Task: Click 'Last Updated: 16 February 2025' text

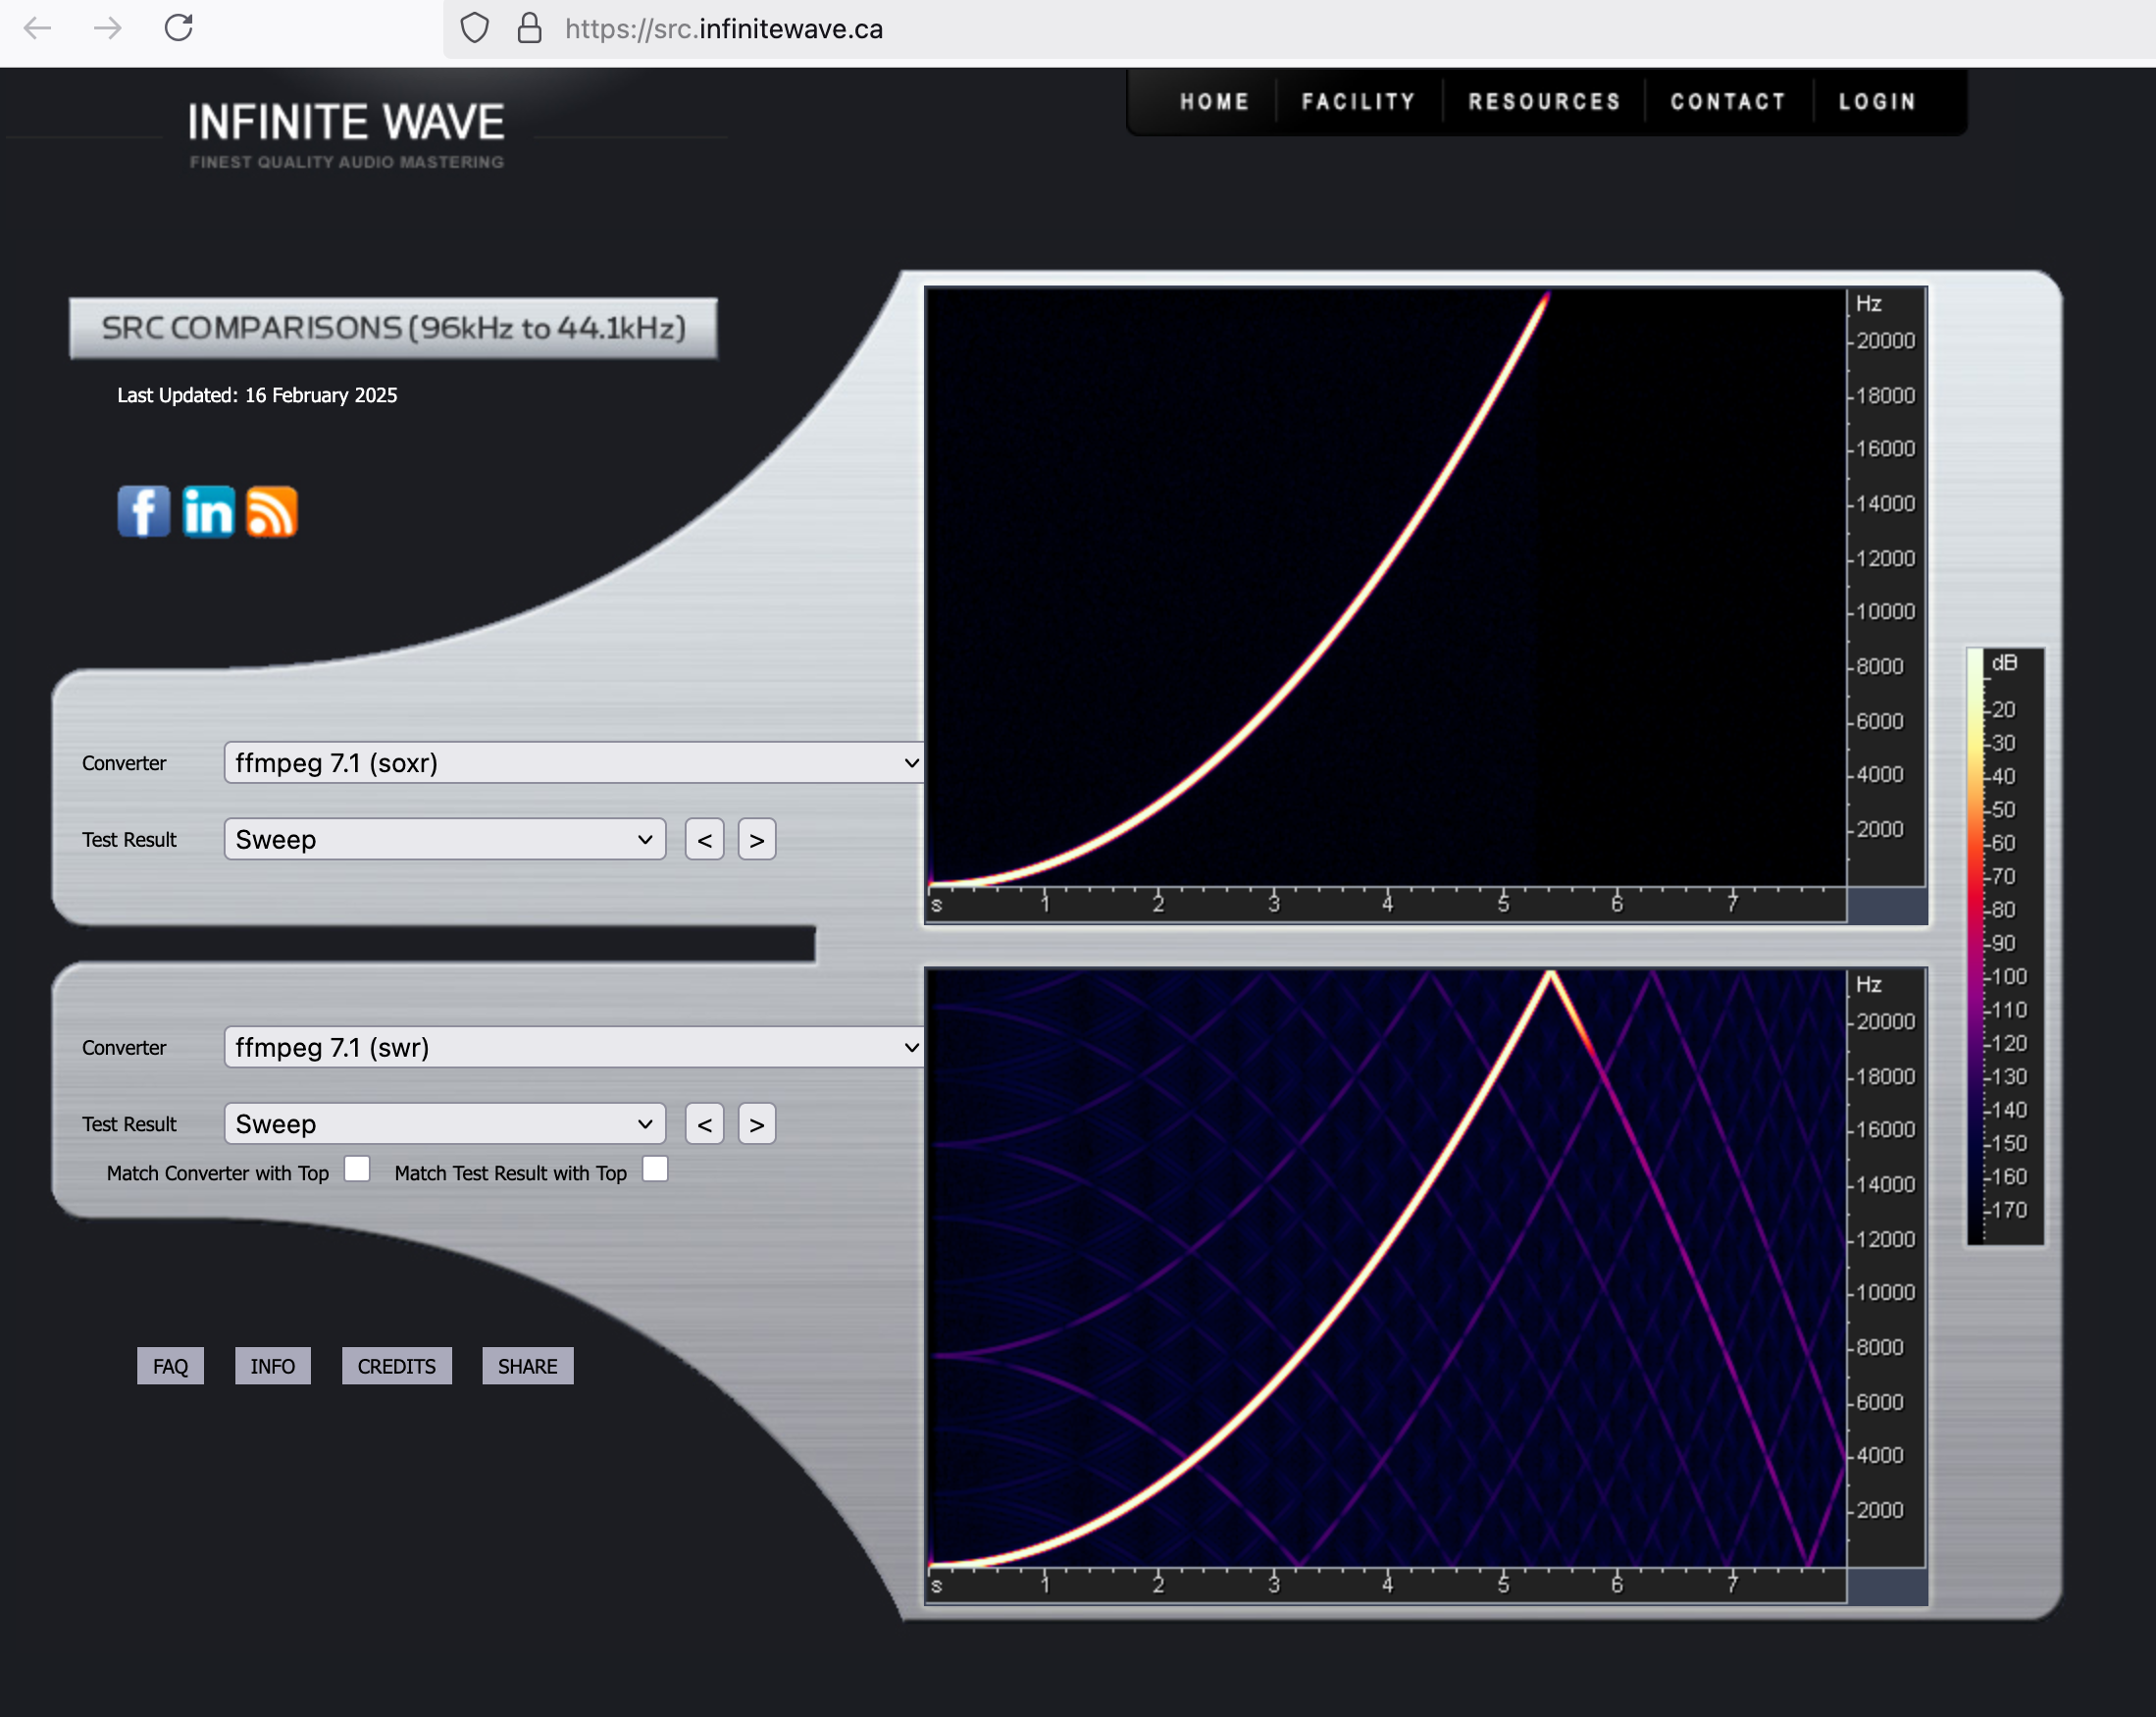Action: point(257,395)
